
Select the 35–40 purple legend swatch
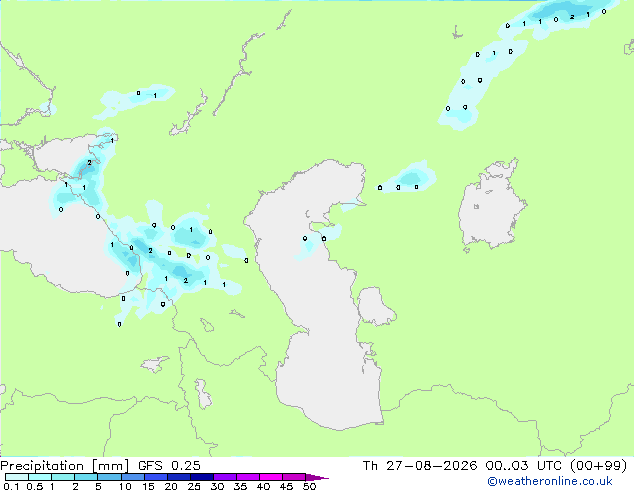pyautogui.click(x=247, y=477)
